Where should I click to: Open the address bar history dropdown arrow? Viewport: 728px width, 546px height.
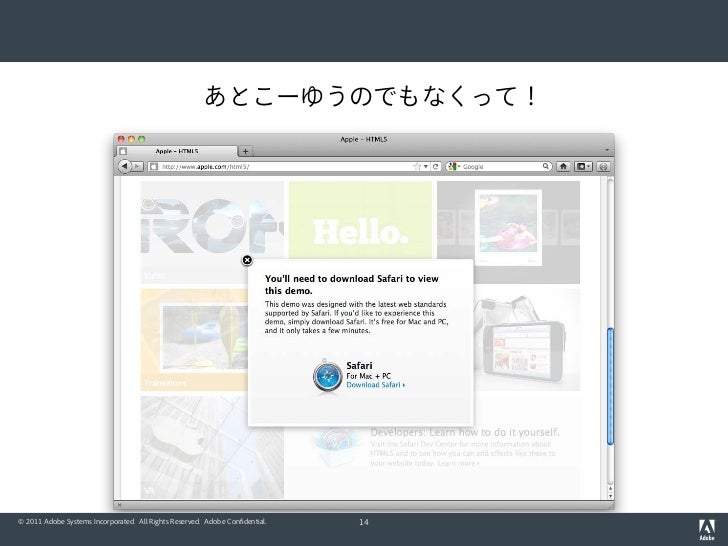(425, 166)
